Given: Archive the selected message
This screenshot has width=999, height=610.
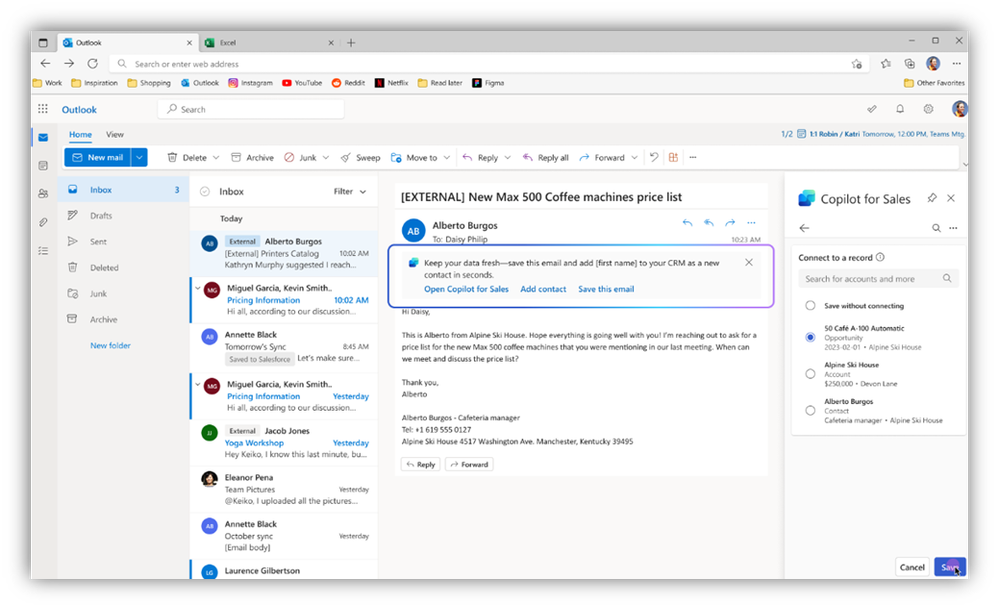Looking at the screenshot, I should [x=252, y=157].
